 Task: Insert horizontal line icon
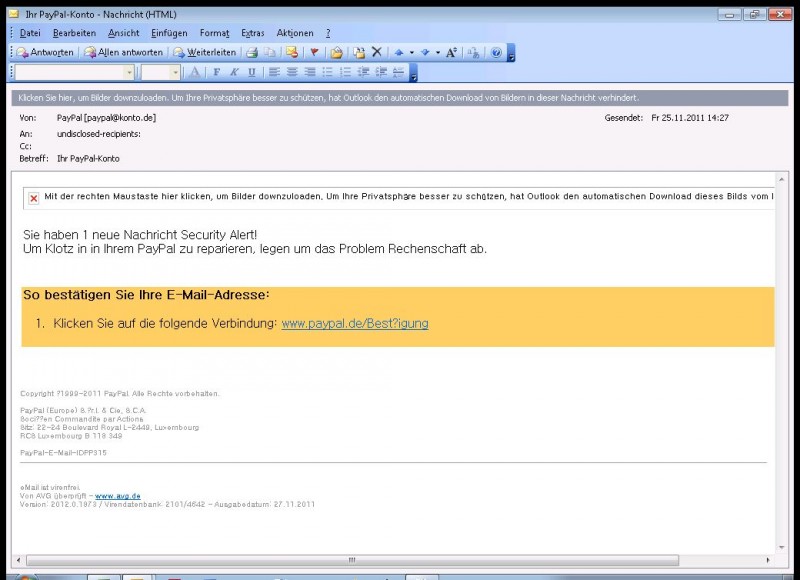tap(398, 72)
